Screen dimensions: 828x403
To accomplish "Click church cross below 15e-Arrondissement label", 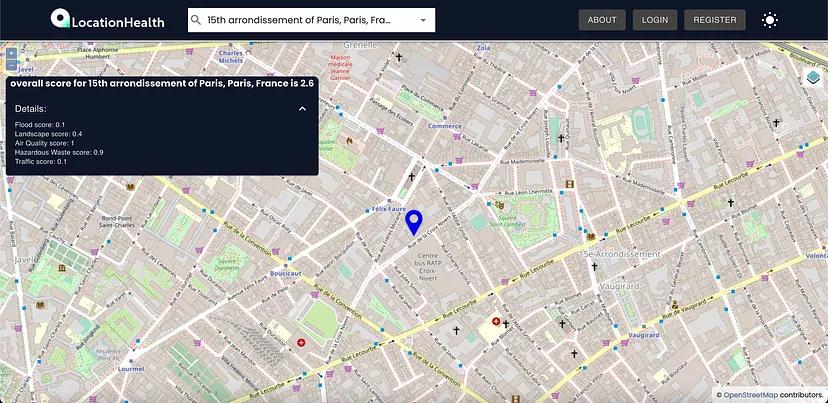I will click(x=594, y=267).
